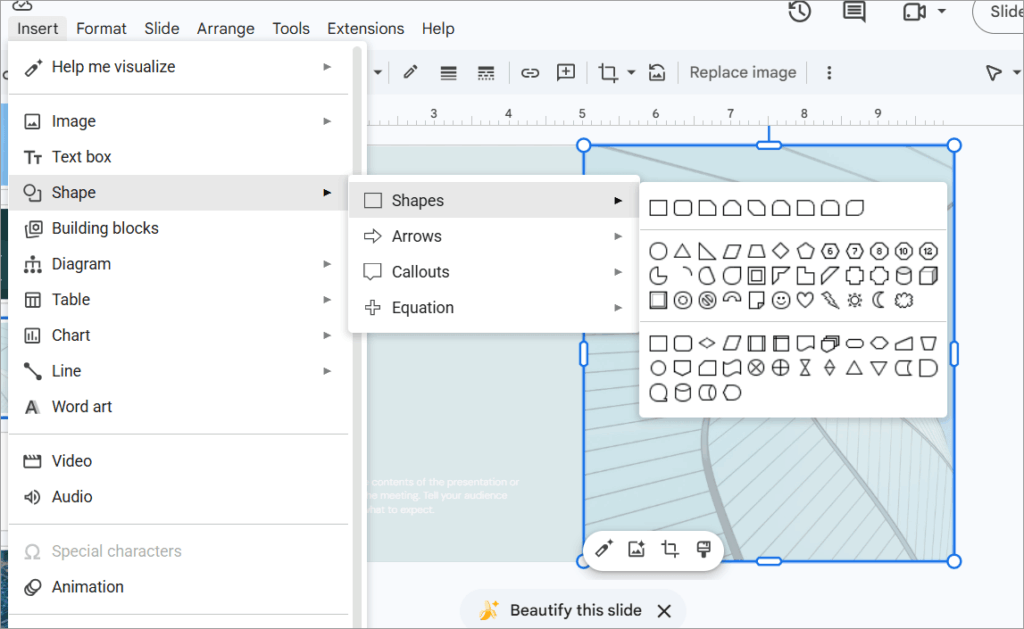Open version history clock icon
This screenshot has width=1024, height=629.
(x=799, y=12)
